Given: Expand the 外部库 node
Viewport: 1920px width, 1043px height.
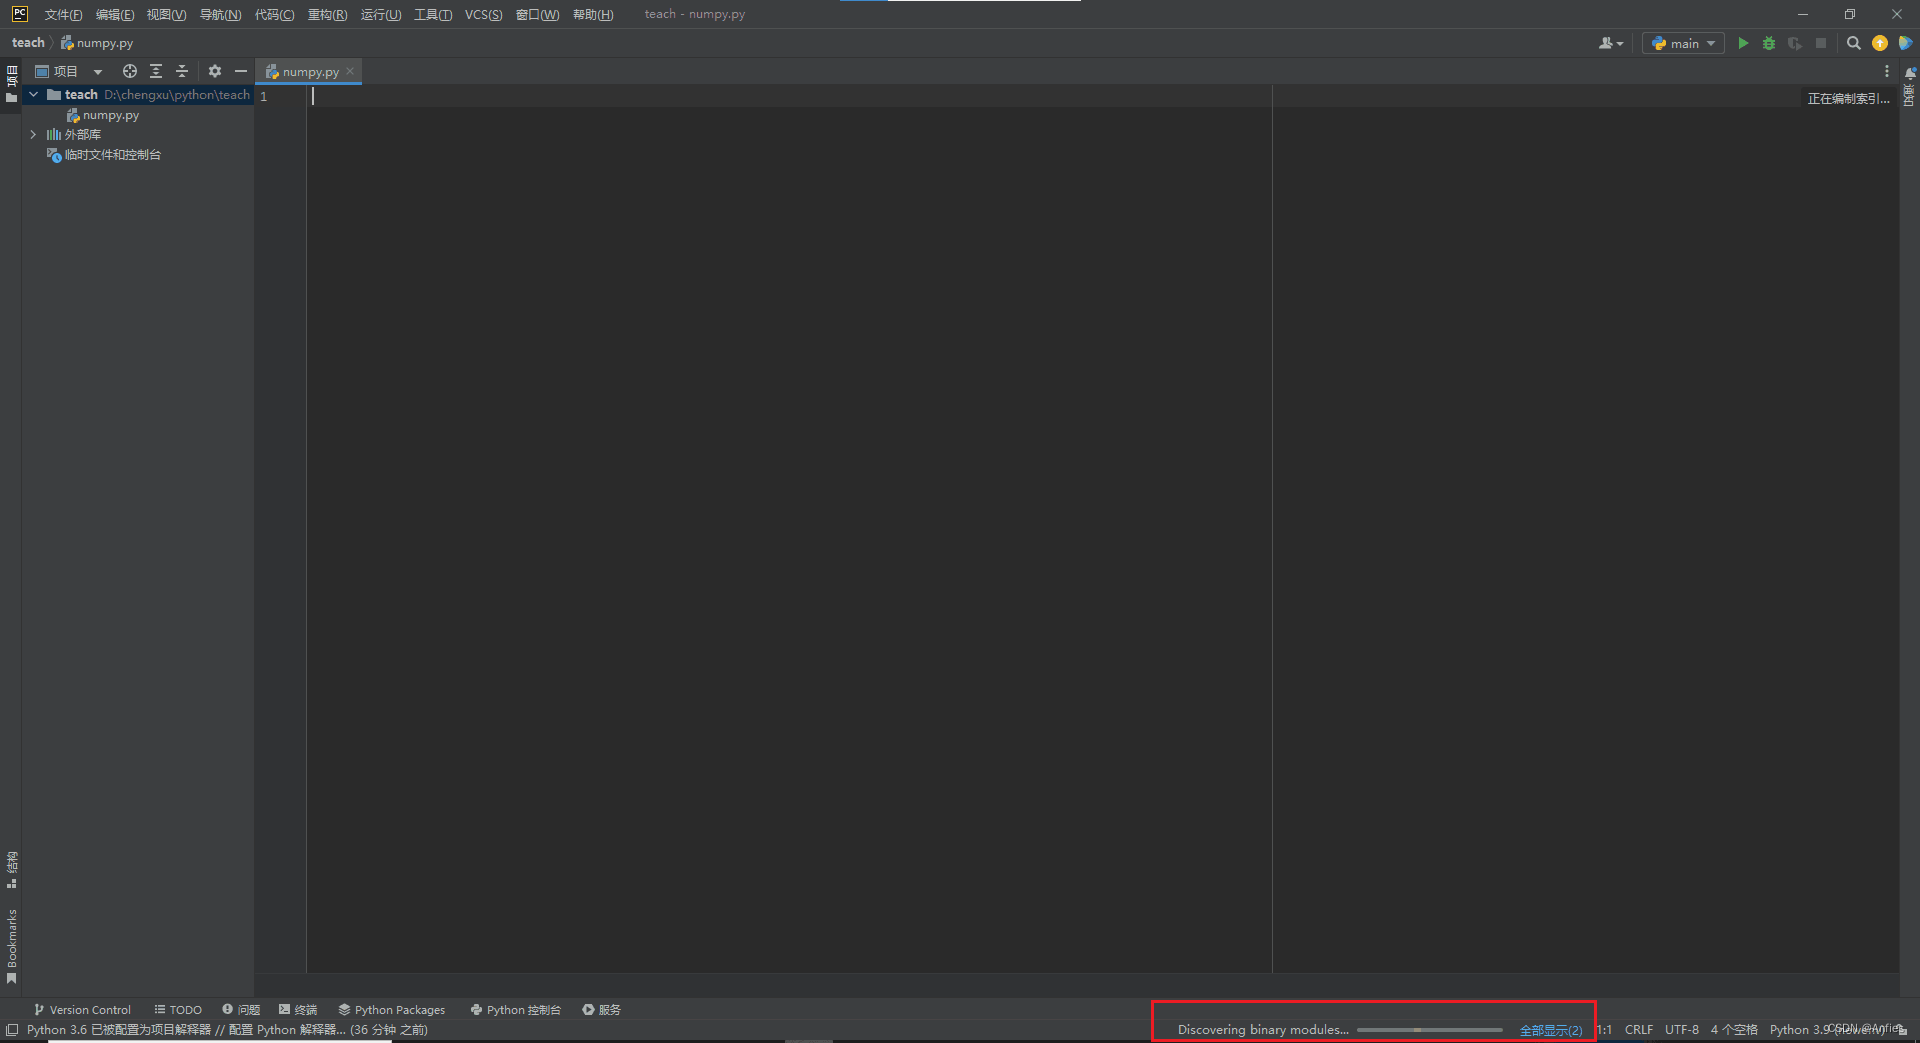Looking at the screenshot, I should [x=33, y=134].
